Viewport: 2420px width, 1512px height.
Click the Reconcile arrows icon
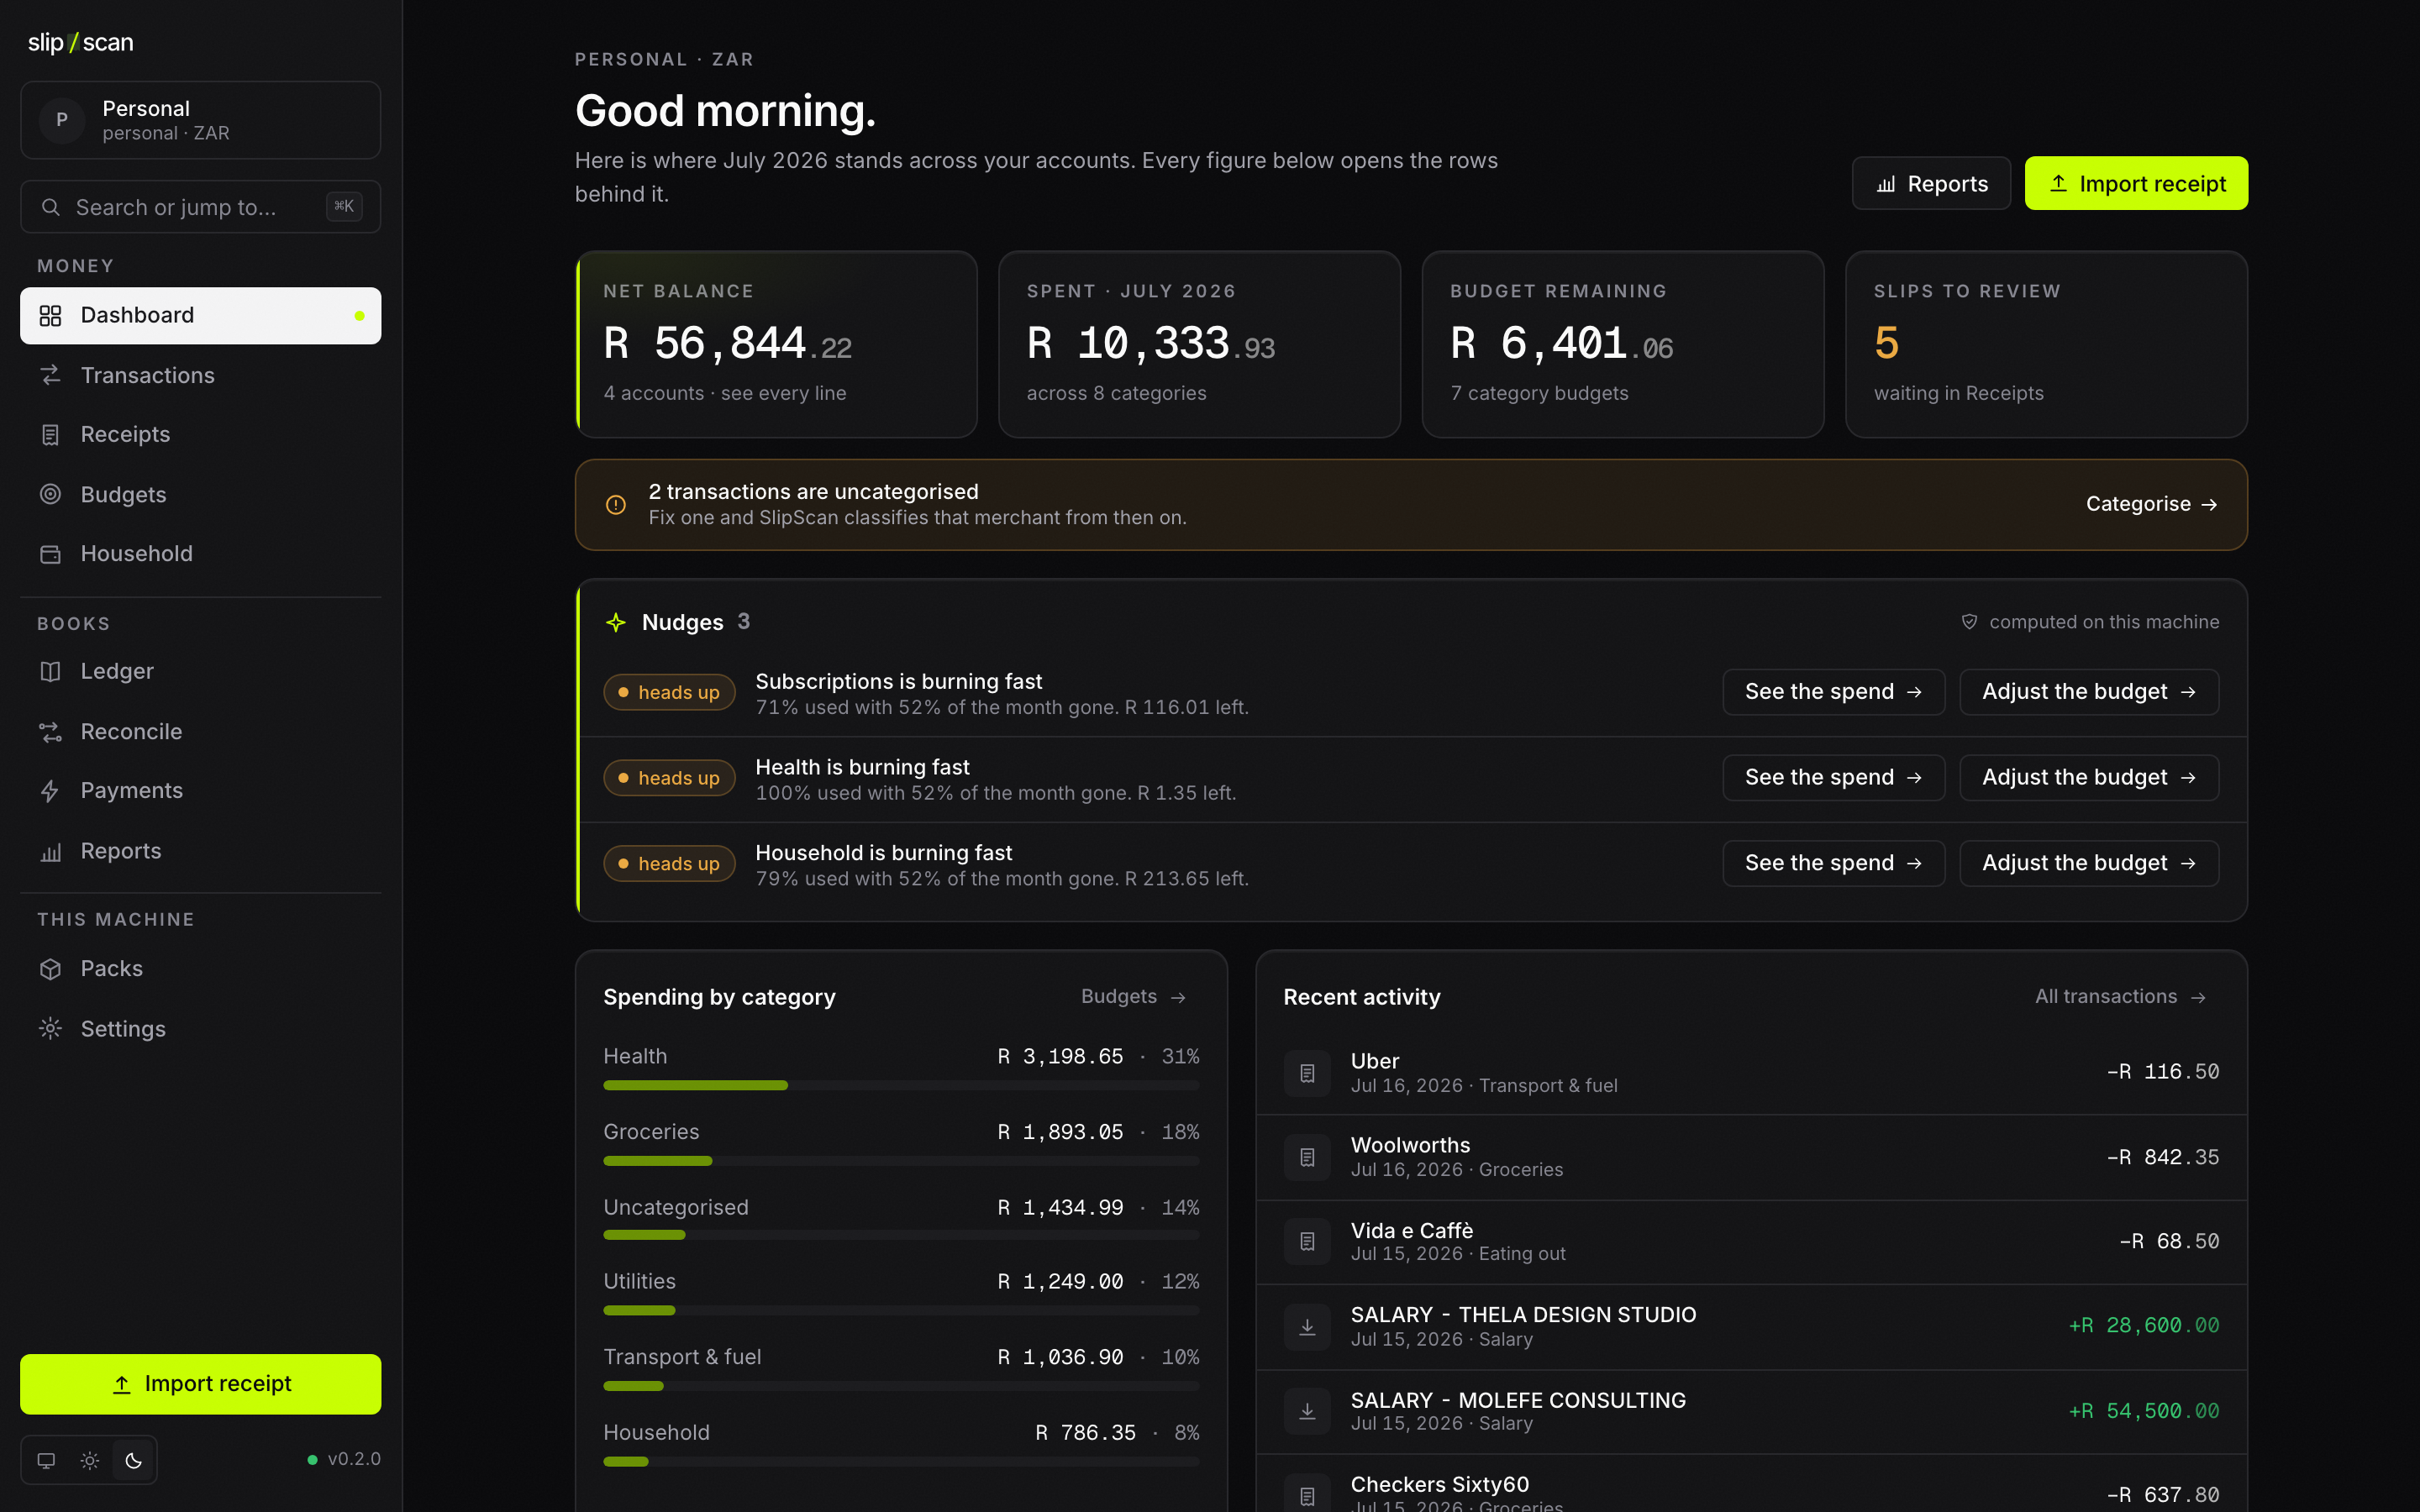50,732
